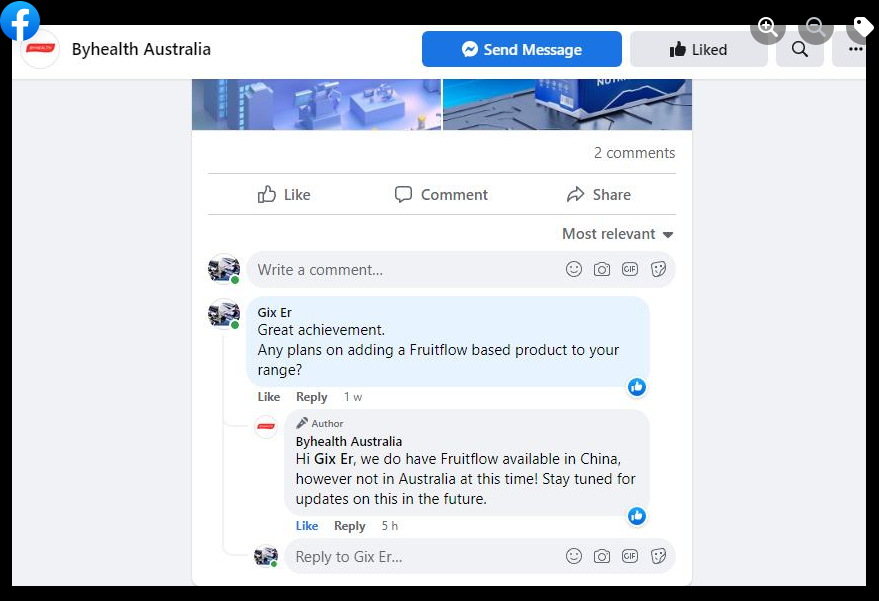
Task: Click the Comment button on the post
Action: [x=441, y=195]
